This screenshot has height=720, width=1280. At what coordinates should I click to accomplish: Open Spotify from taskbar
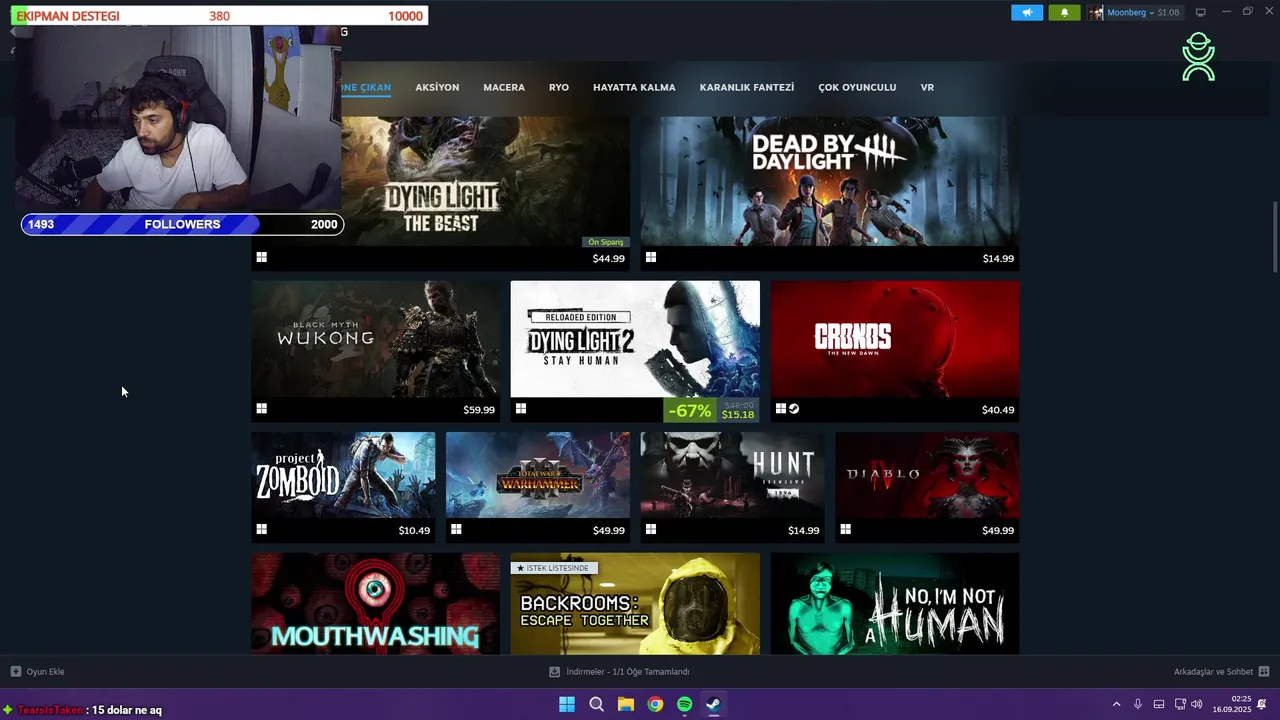(x=684, y=704)
